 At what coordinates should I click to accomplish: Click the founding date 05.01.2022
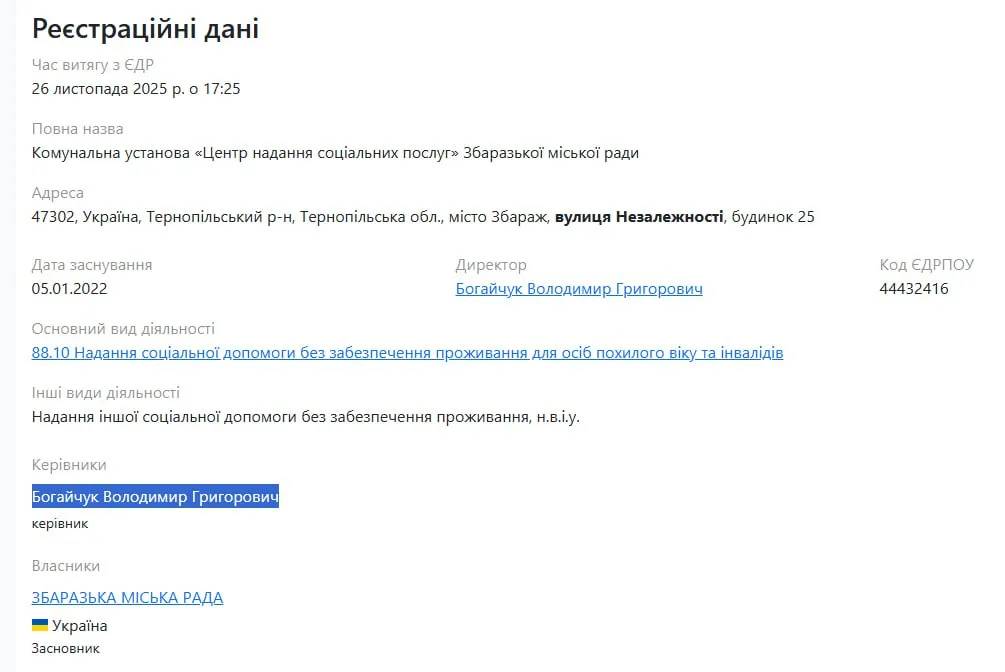tap(69, 289)
